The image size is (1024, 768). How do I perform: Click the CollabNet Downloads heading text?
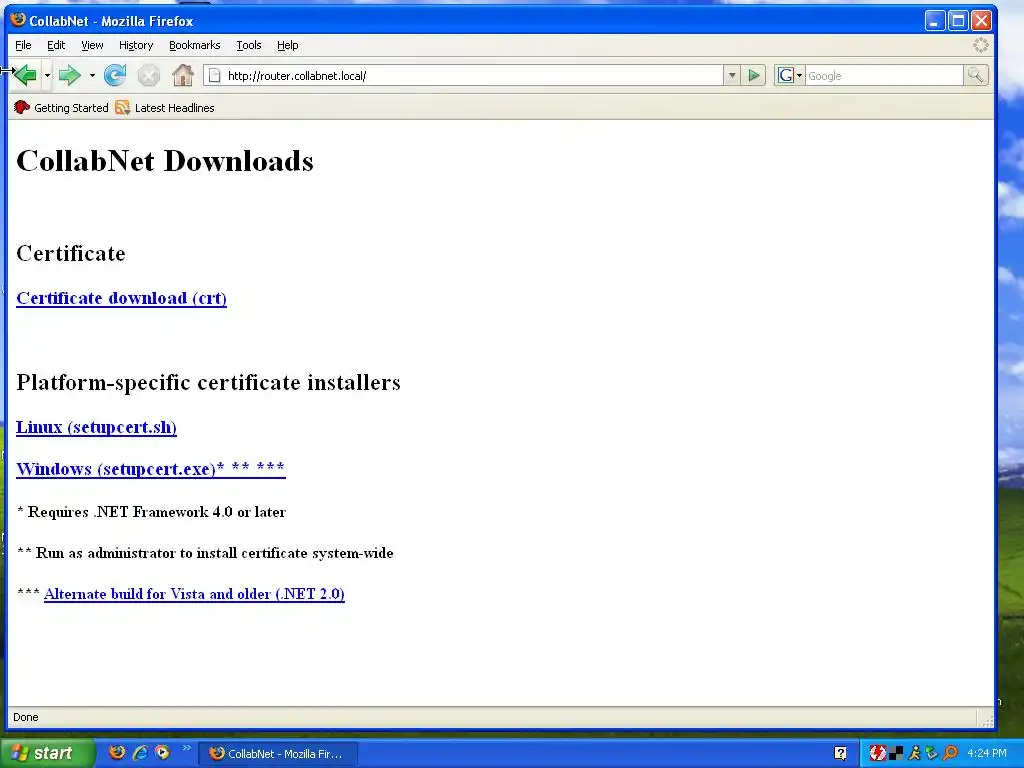point(165,161)
